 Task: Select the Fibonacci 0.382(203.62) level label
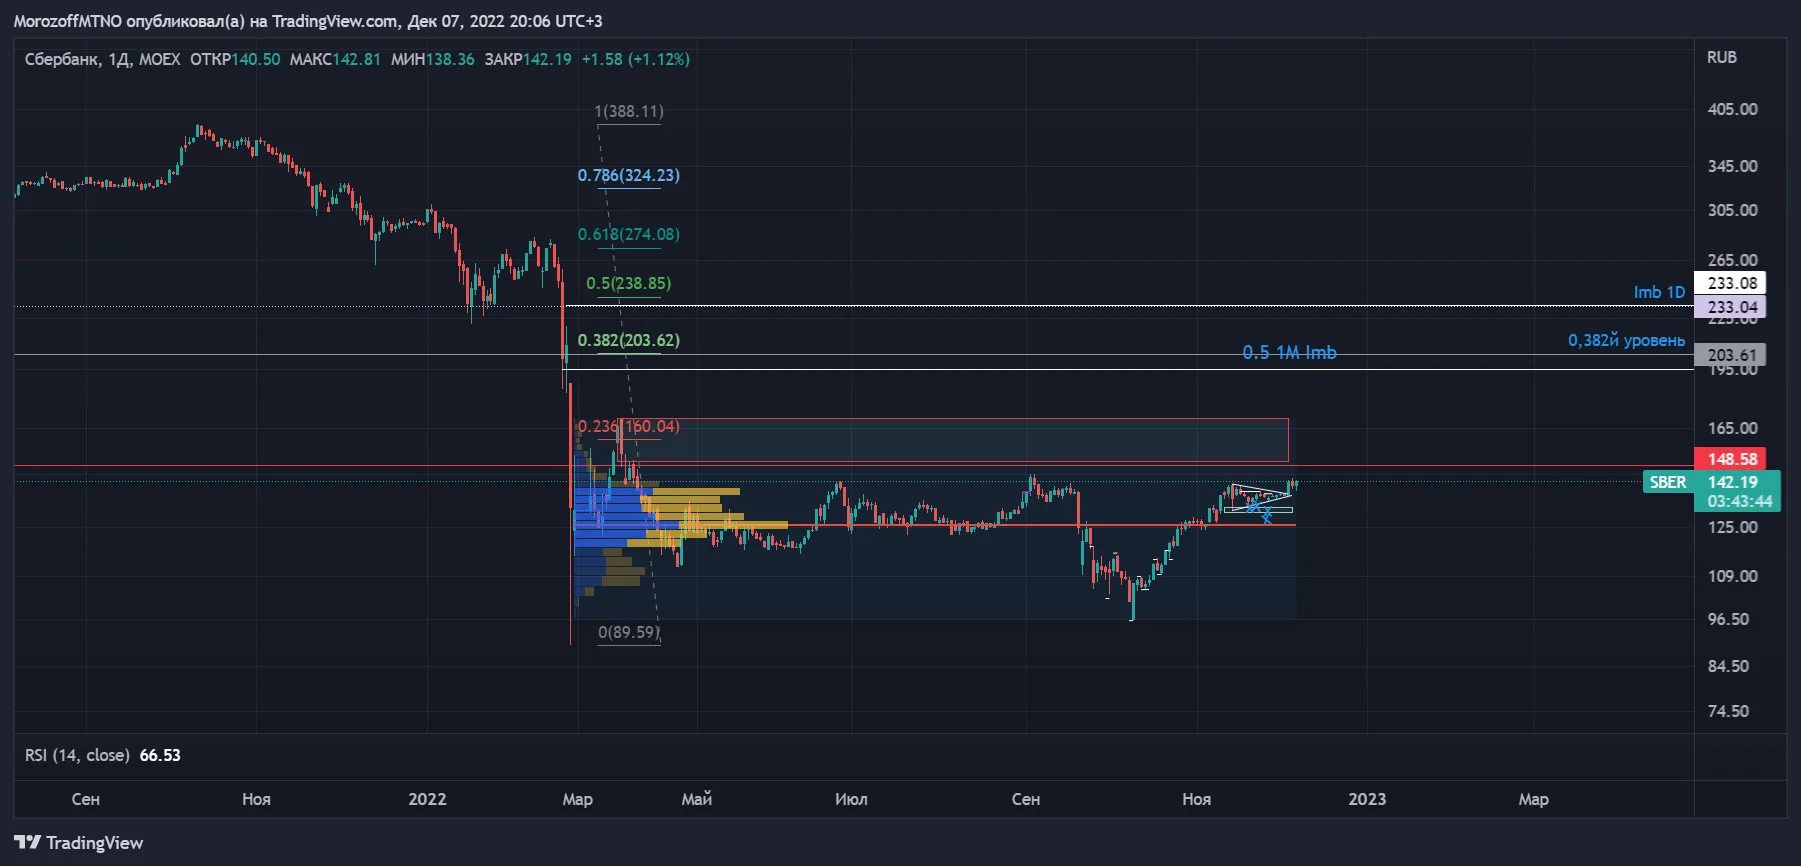629,340
